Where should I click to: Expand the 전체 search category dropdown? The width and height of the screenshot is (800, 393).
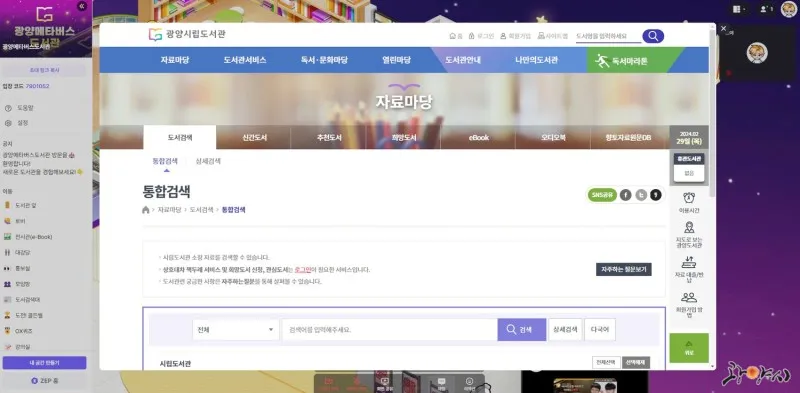[x=235, y=330]
